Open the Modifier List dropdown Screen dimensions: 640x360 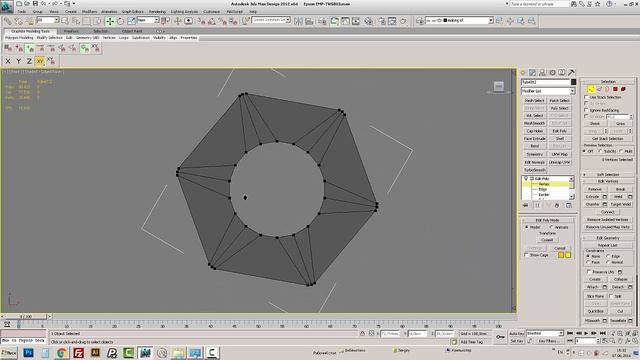548,91
